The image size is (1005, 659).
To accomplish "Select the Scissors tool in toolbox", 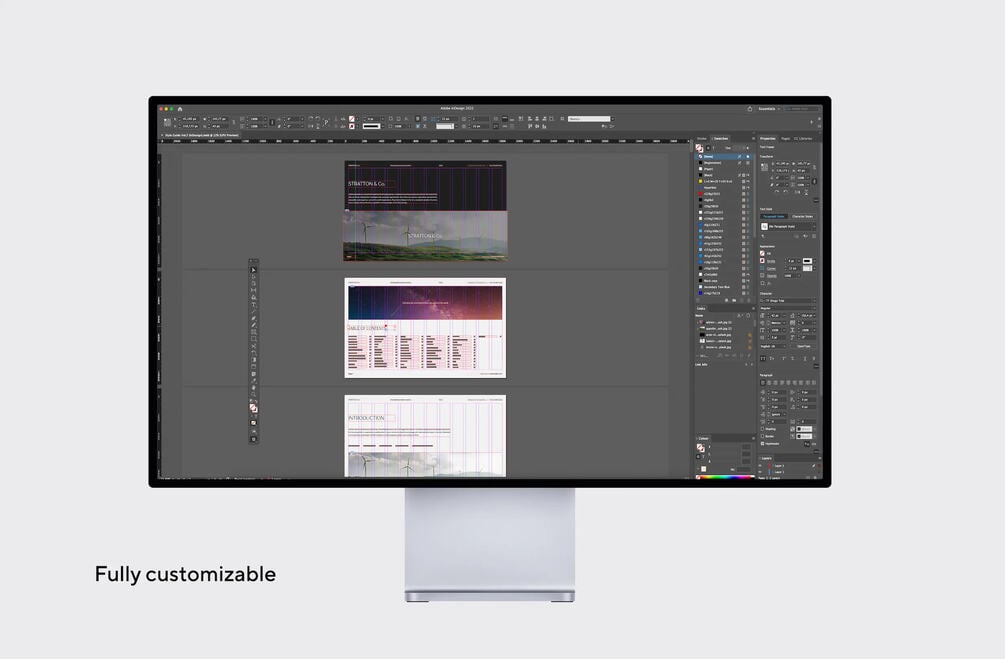I will tap(253, 346).
